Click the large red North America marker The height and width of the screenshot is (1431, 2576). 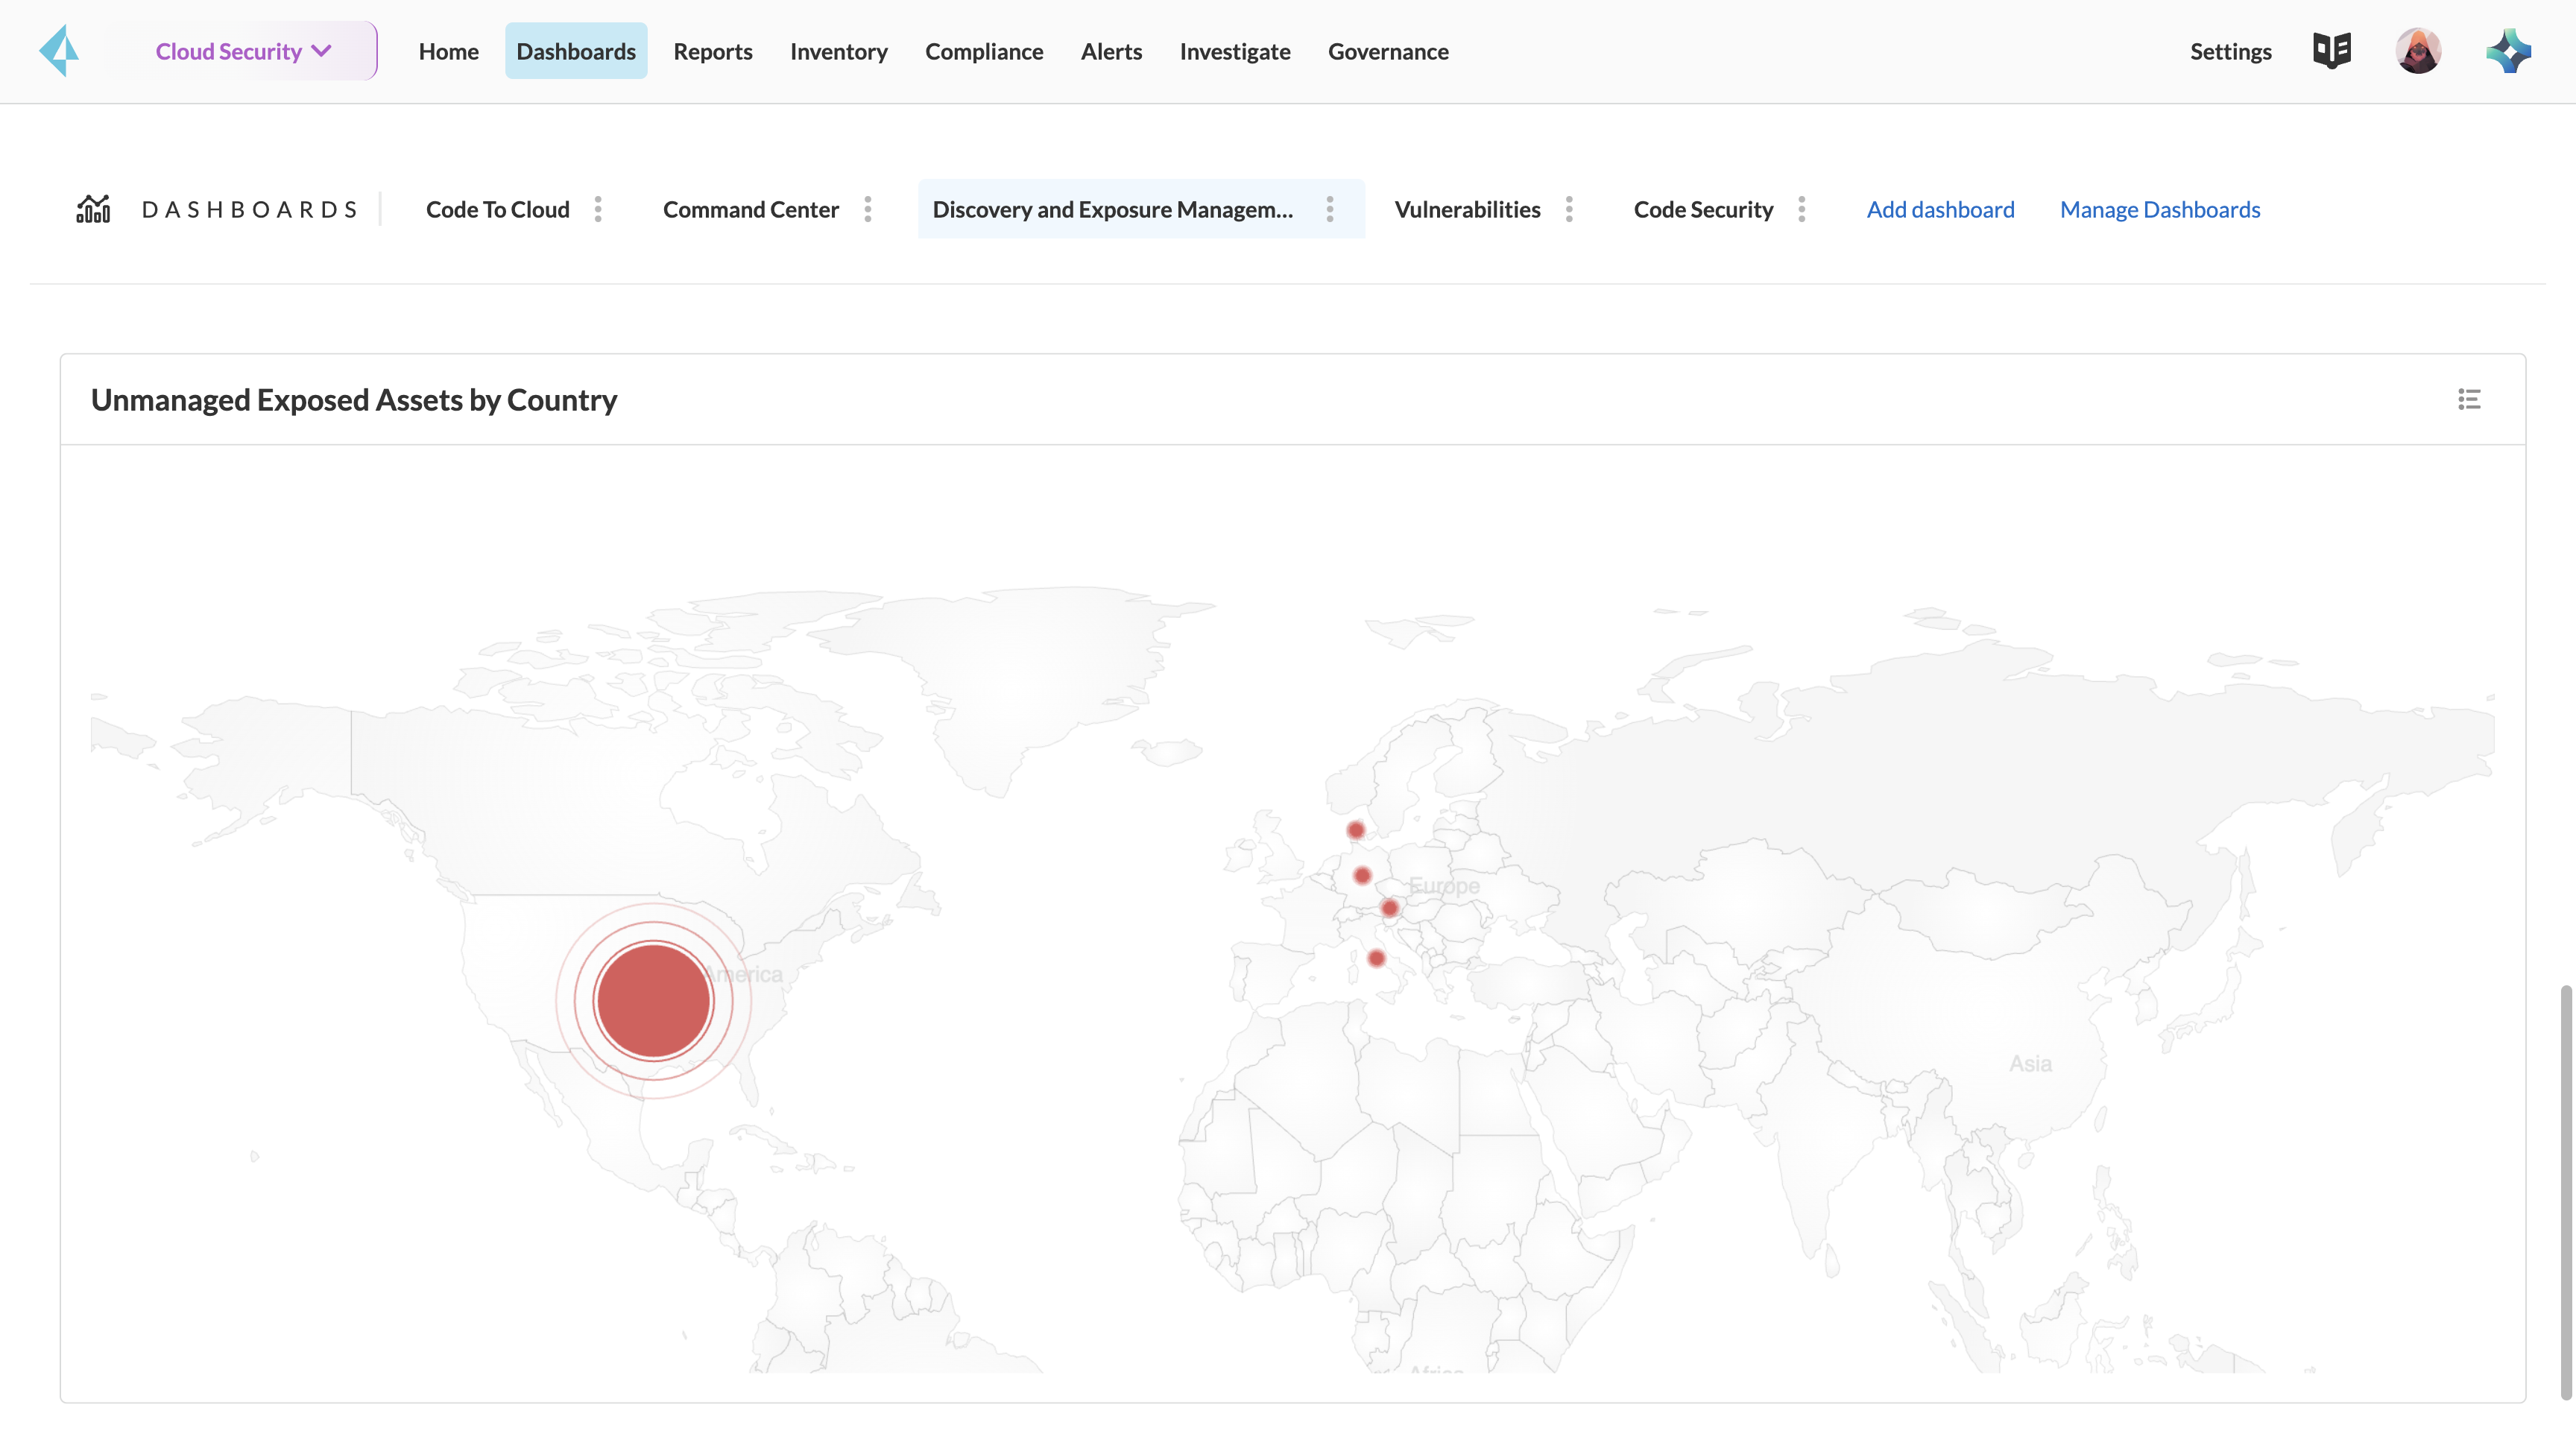point(653,1001)
